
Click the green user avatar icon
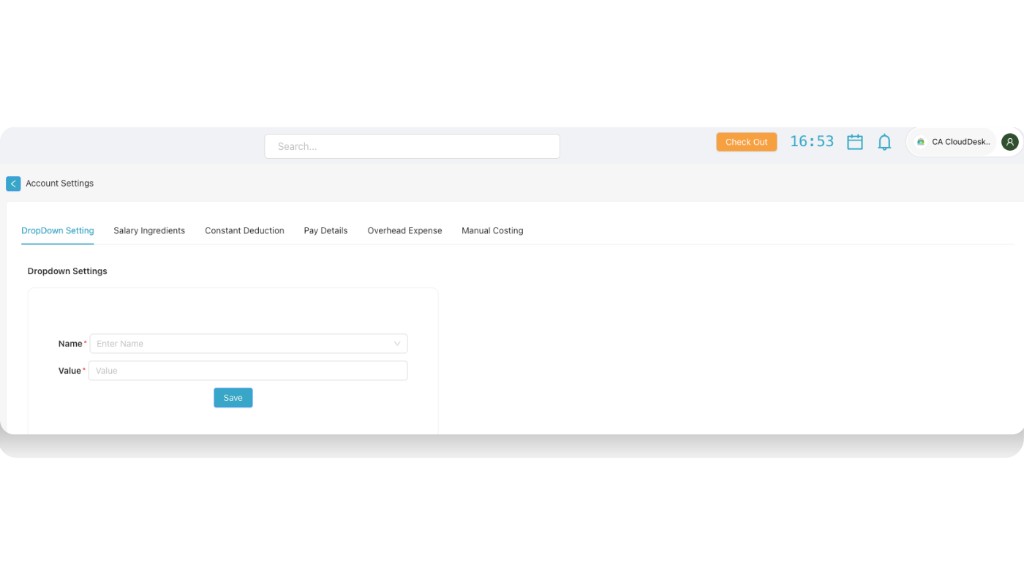click(x=1009, y=142)
